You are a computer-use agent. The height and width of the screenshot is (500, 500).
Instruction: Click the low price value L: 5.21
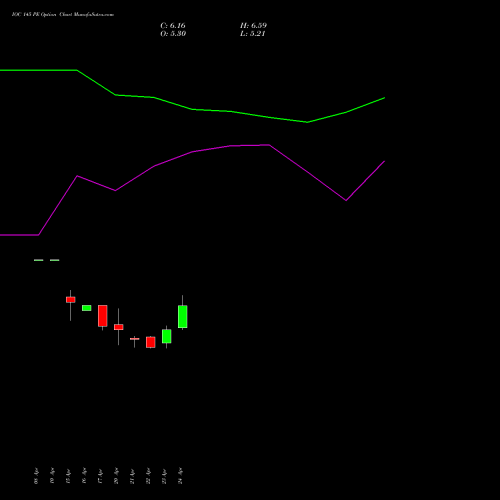[x=253, y=34]
